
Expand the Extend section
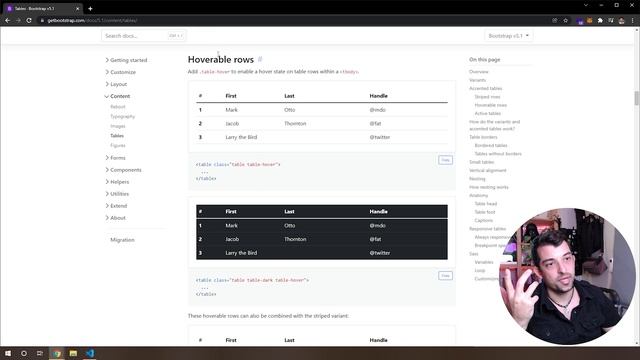tap(116, 206)
